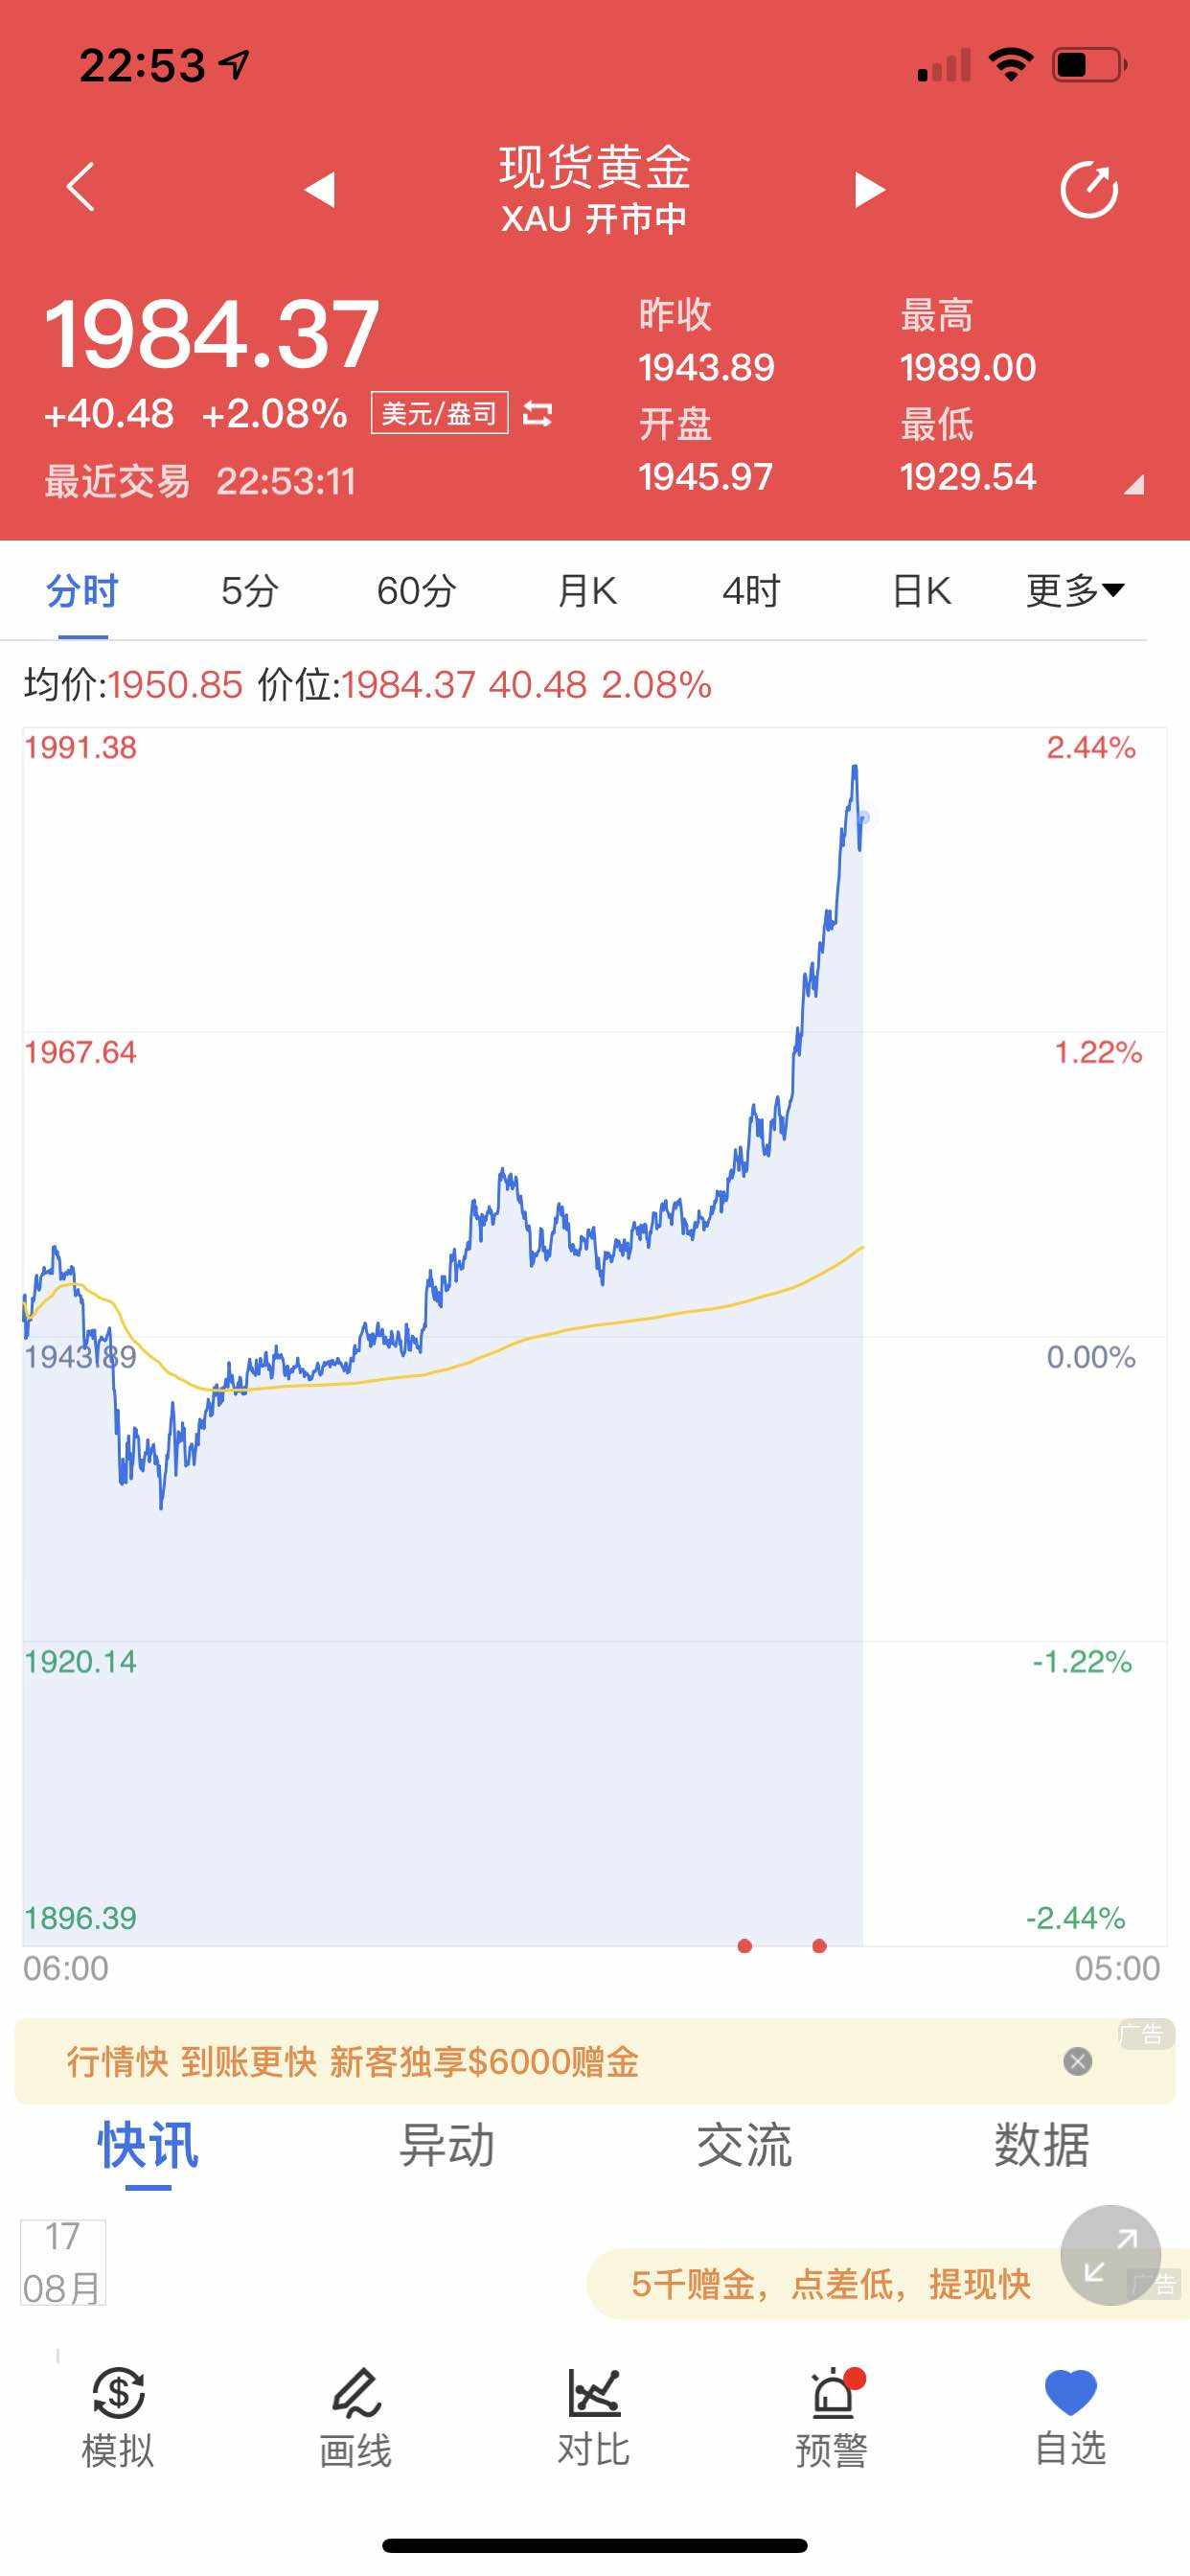Toggle the 美元/盎司 unit switch
This screenshot has width=1190, height=2576.
tap(538, 413)
